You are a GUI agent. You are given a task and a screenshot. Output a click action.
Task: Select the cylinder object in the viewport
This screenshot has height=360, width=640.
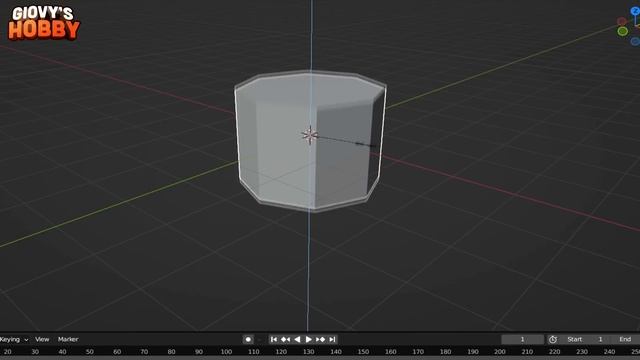(x=310, y=141)
